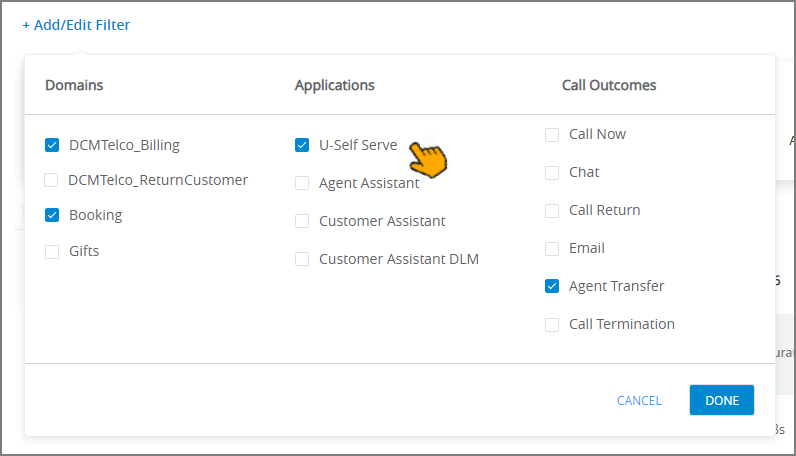The width and height of the screenshot is (796, 456).
Task: Cancel the filter dialog
Action: (639, 401)
